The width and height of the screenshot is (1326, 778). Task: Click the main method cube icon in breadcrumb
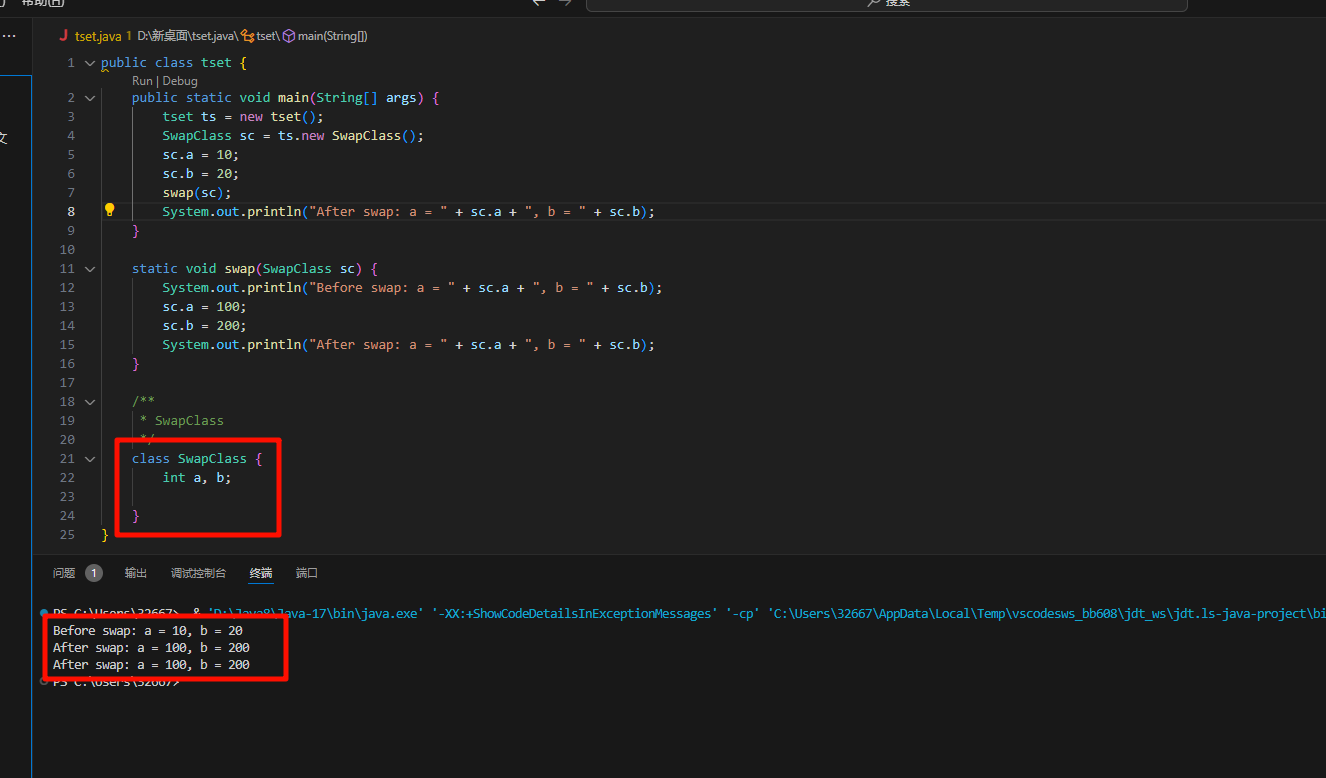[289, 36]
